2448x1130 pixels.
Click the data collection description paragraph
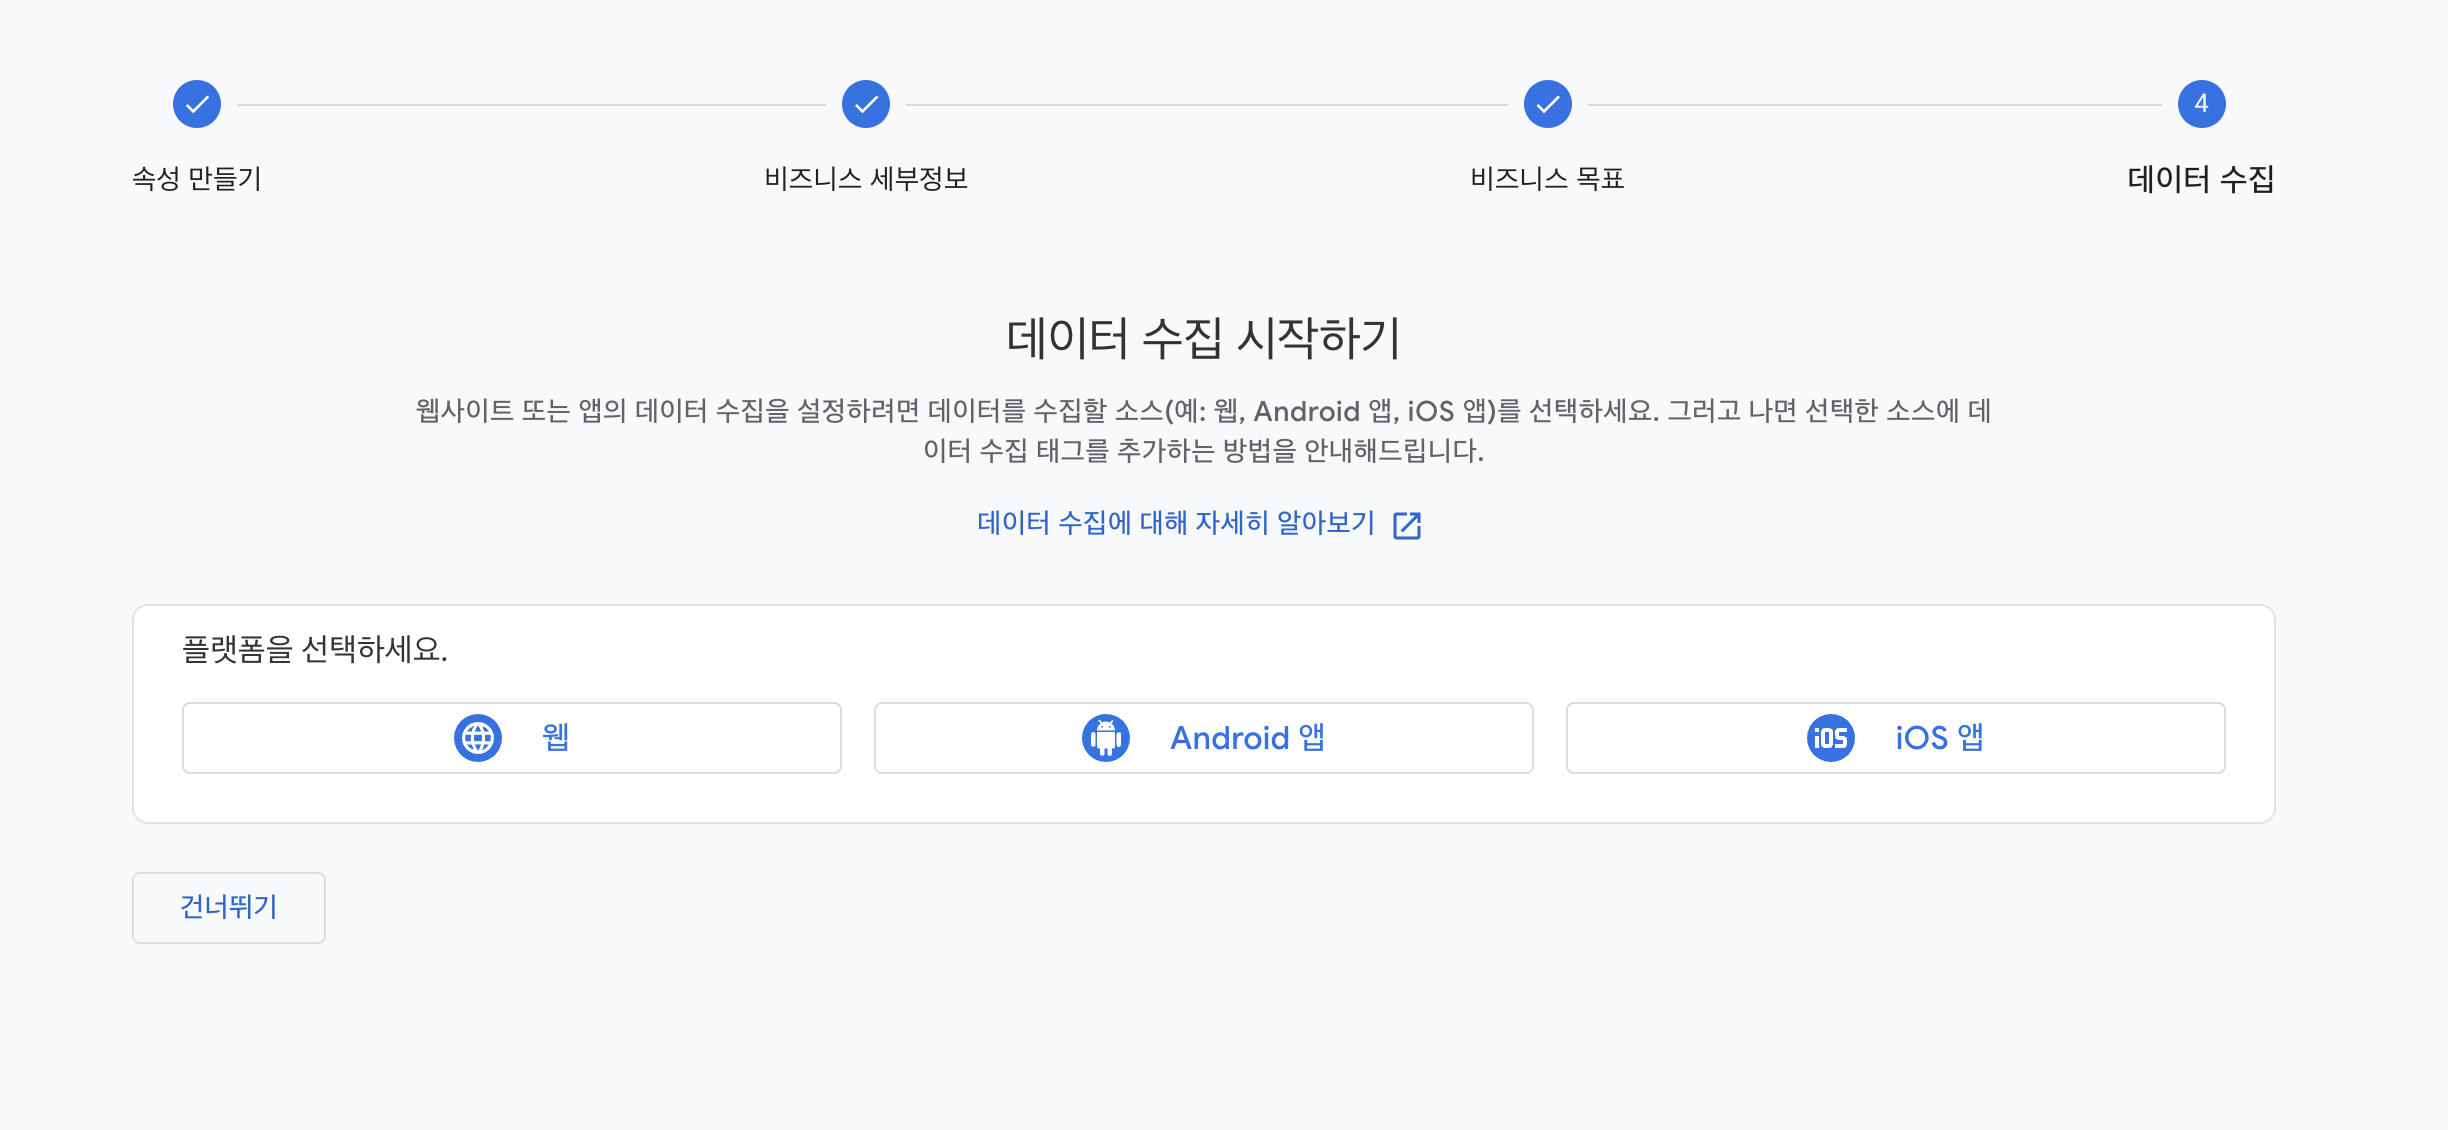(x=1203, y=430)
